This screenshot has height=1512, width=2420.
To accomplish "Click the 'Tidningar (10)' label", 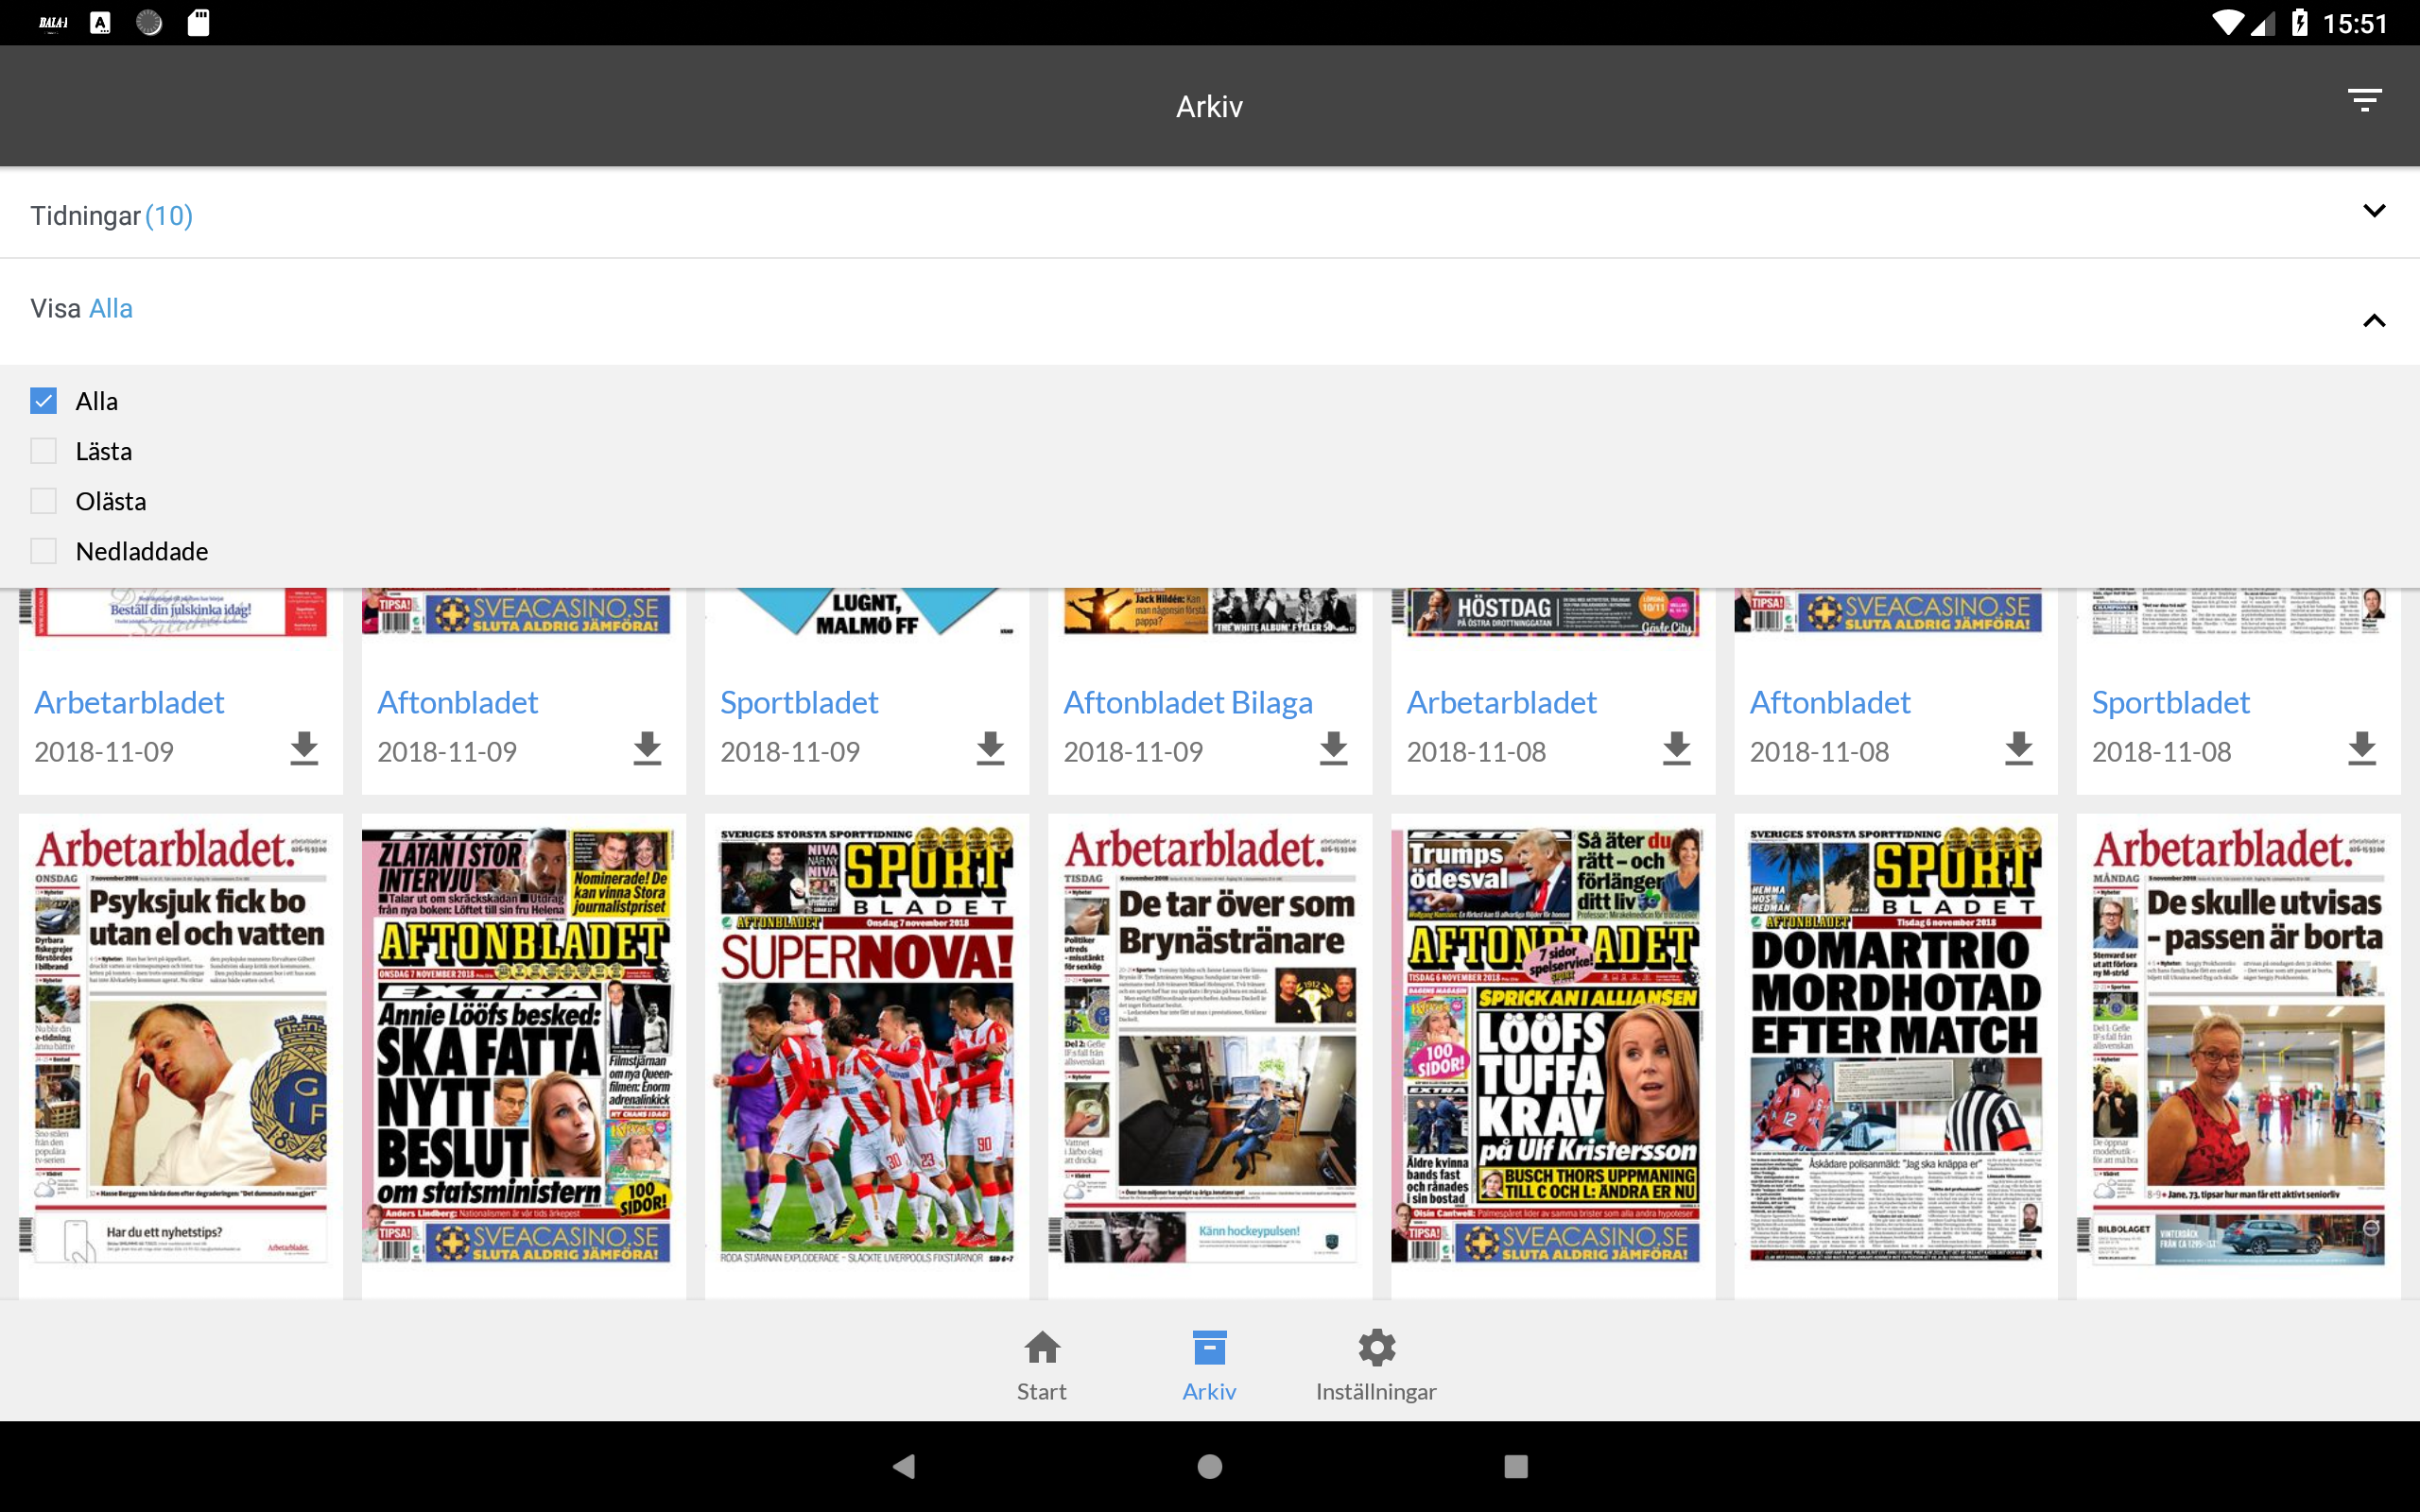I will tap(111, 215).
